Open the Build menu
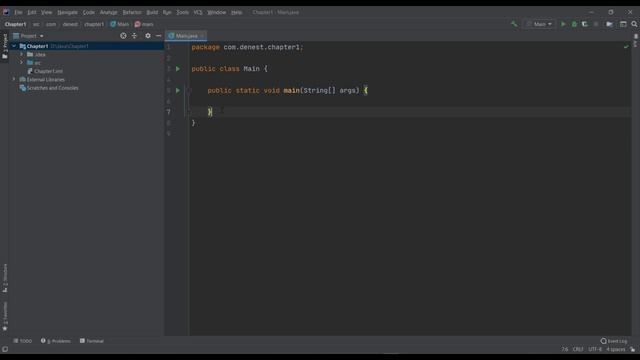The width and height of the screenshot is (640, 360). 152,12
